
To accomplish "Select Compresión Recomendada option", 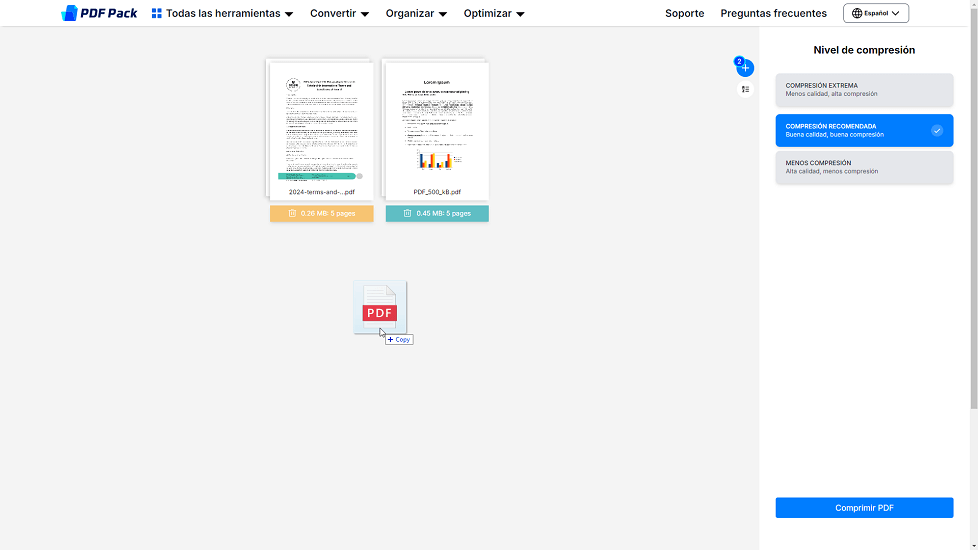I will [x=864, y=131].
